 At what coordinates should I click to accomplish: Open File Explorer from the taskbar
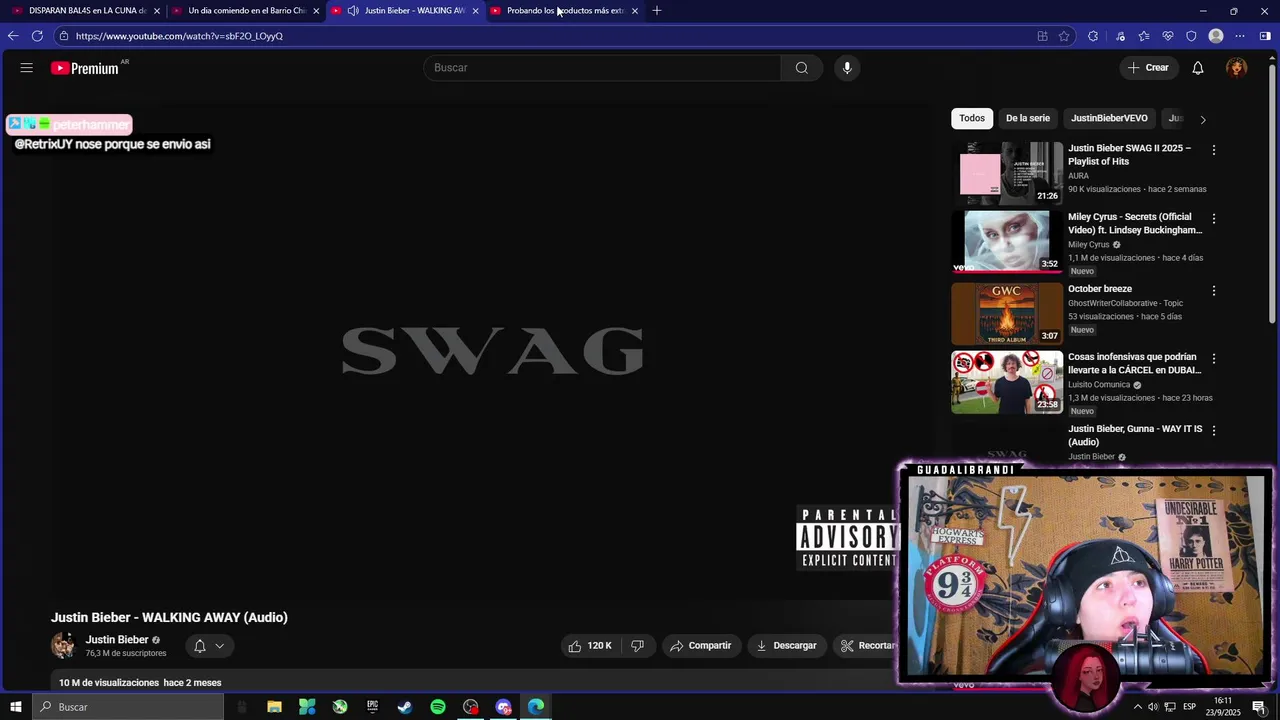coord(274,707)
